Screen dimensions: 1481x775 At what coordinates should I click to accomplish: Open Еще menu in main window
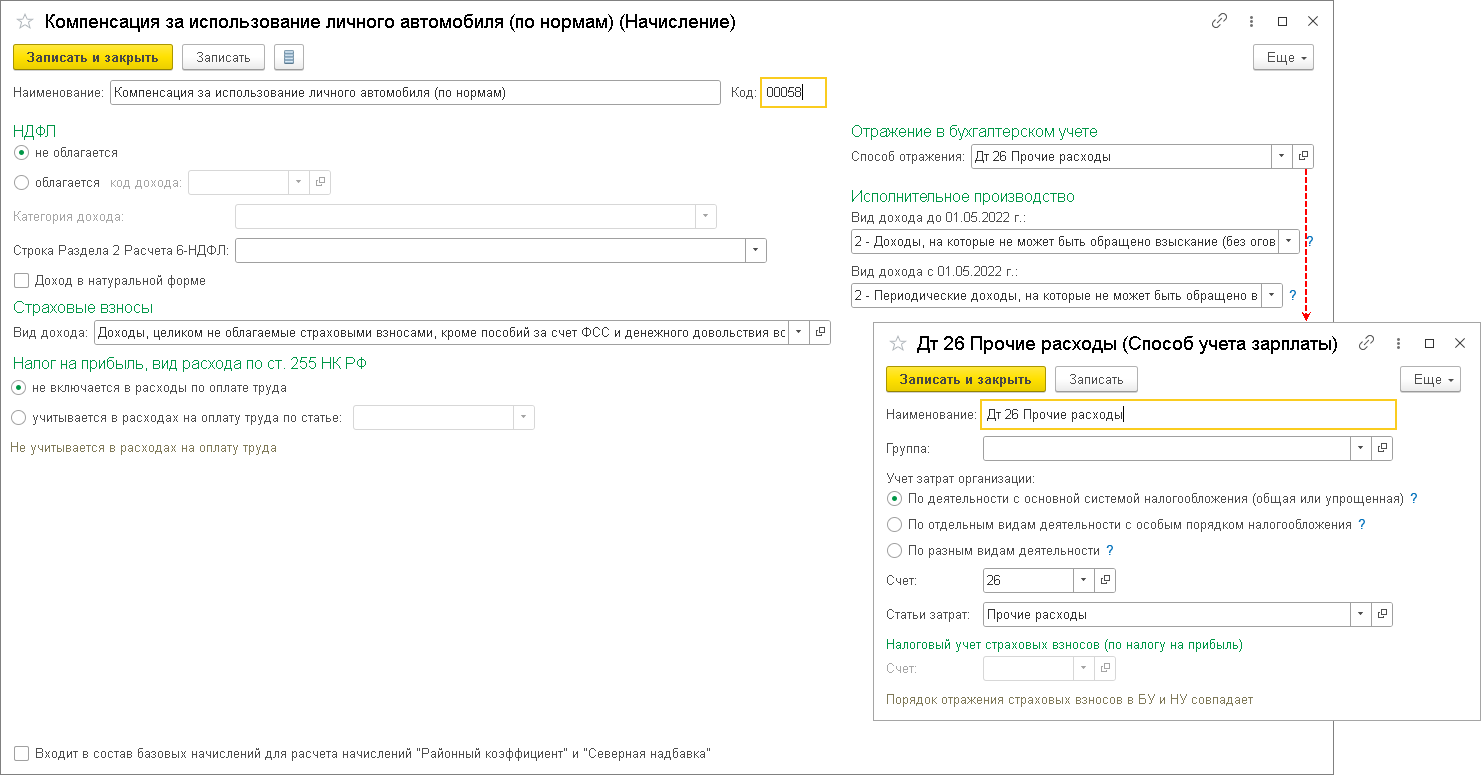(x=1283, y=57)
